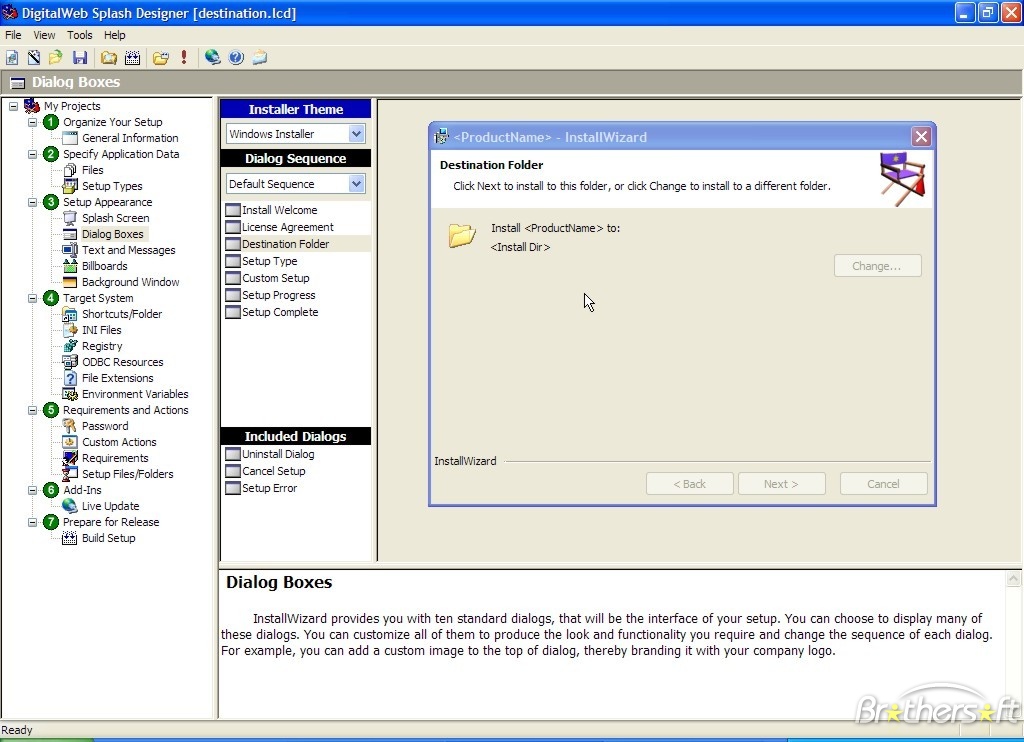Click the < Back button
The height and width of the screenshot is (742, 1024).
pyautogui.click(x=690, y=484)
